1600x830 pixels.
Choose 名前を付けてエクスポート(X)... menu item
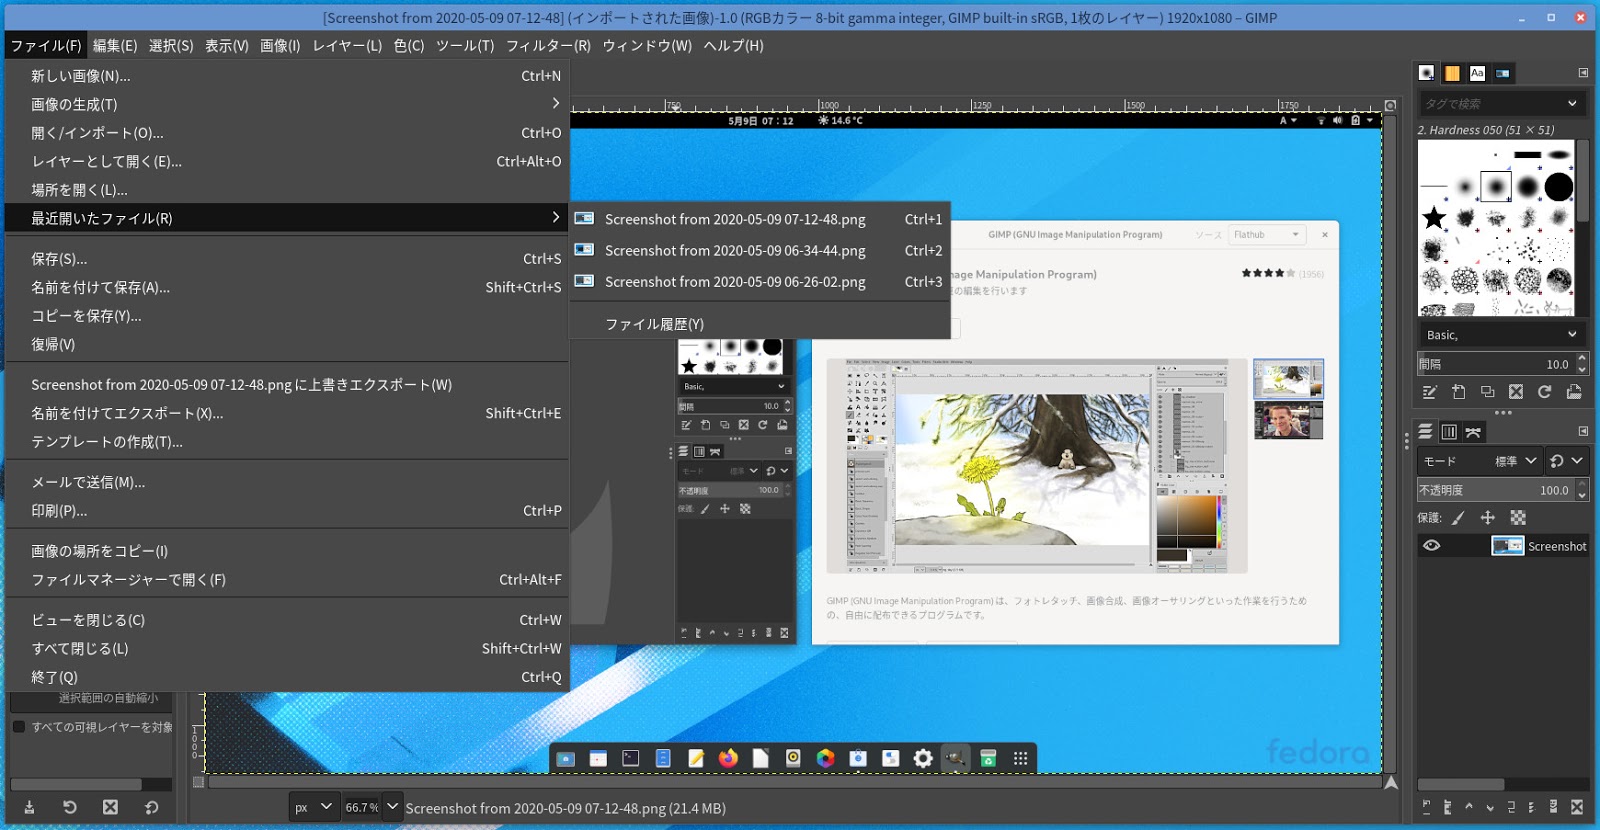point(287,413)
